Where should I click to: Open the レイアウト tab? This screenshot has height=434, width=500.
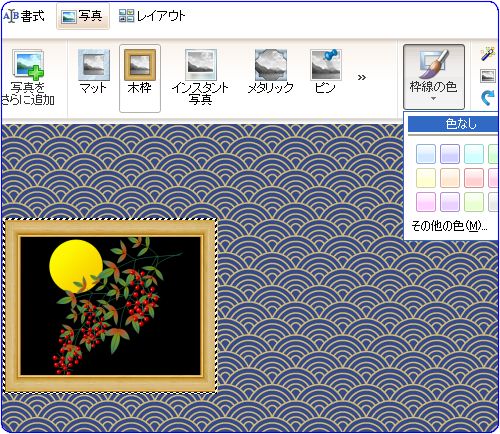pos(152,16)
